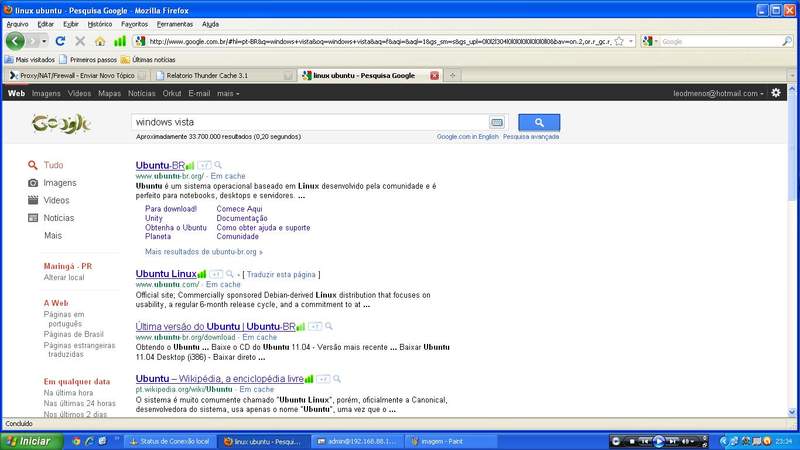Click the Windows Iniciar start button
Image resolution: width=800 pixels, height=450 pixels.
[x=32, y=441]
